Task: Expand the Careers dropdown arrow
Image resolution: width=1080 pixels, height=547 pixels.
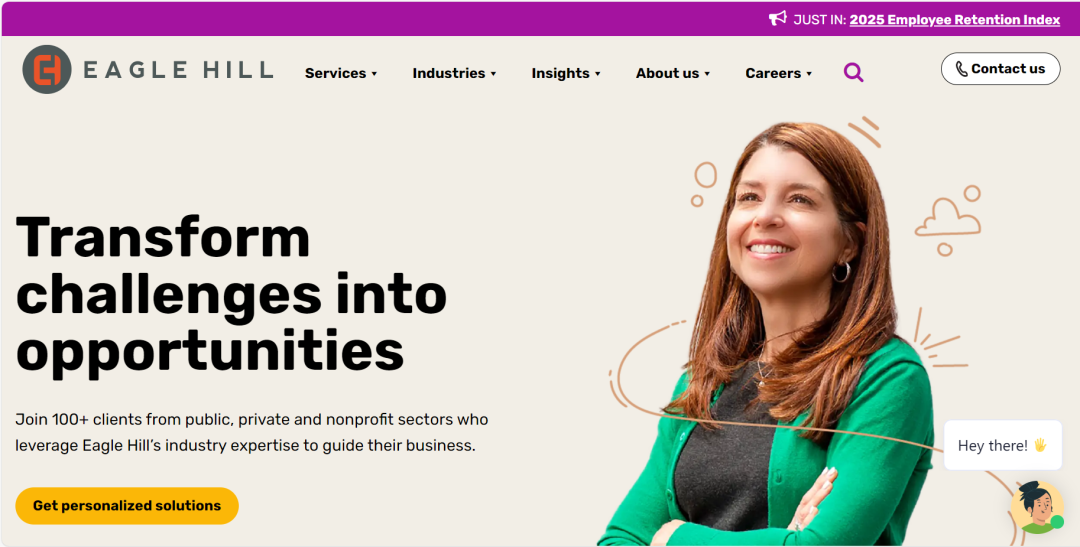Action: (x=809, y=74)
